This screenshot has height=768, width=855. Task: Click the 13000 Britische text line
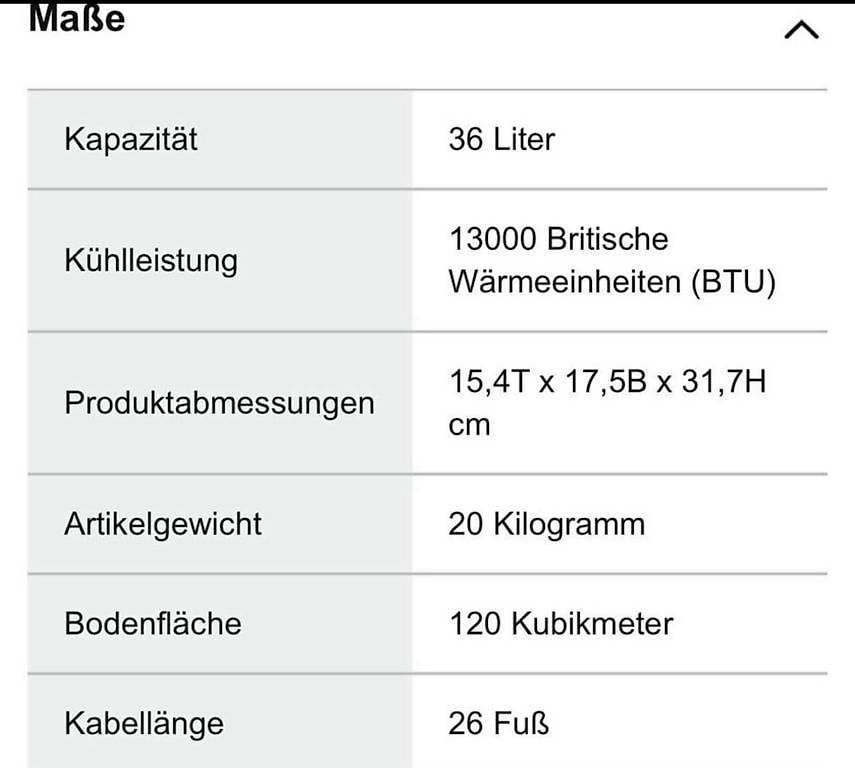(x=558, y=240)
